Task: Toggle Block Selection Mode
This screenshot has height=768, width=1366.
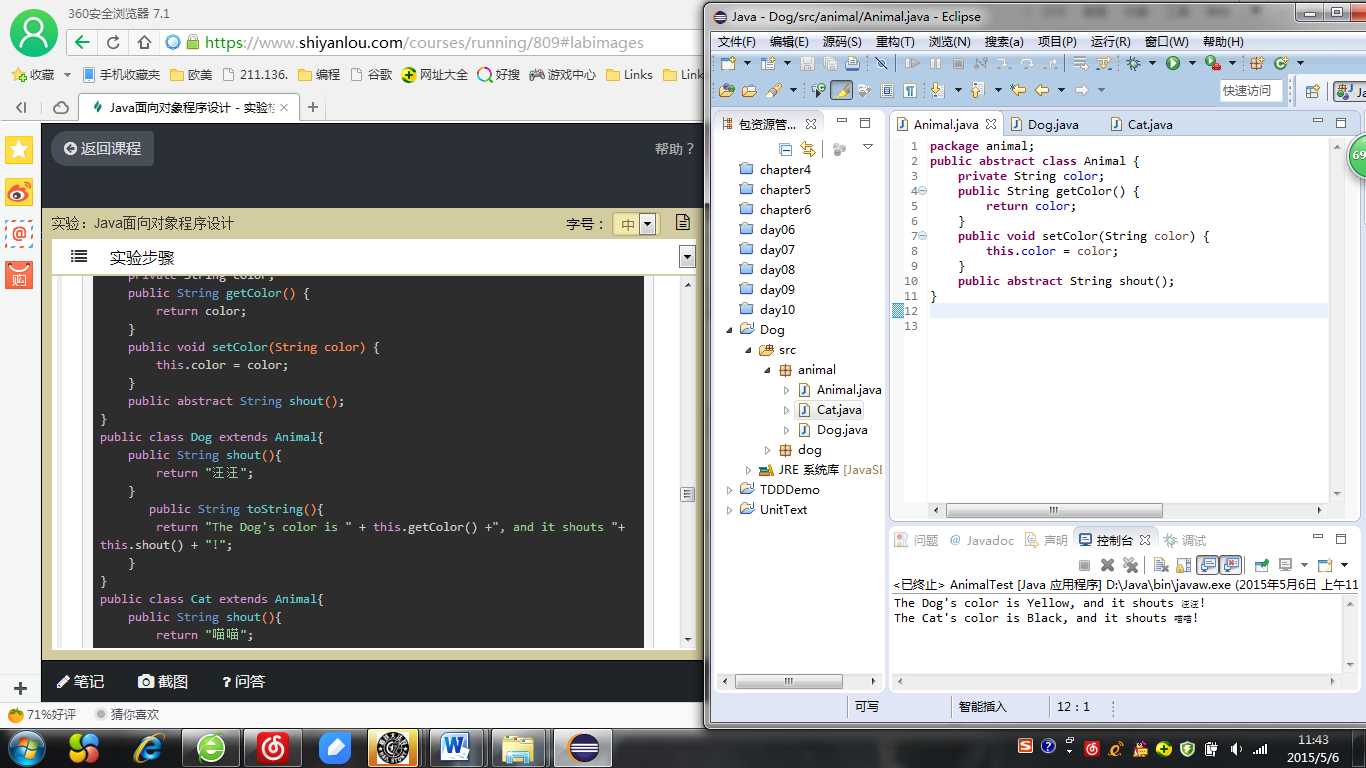Action: (x=887, y=91)
